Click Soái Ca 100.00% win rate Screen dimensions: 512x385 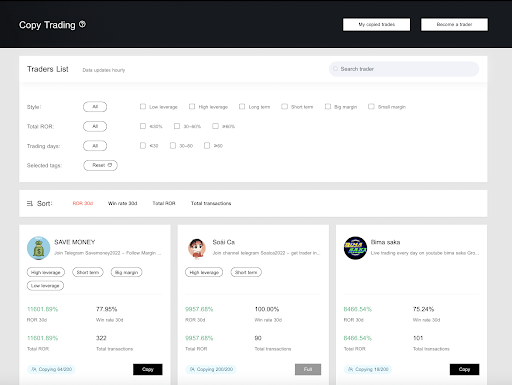pyautogui.click(x=267, y=309)
